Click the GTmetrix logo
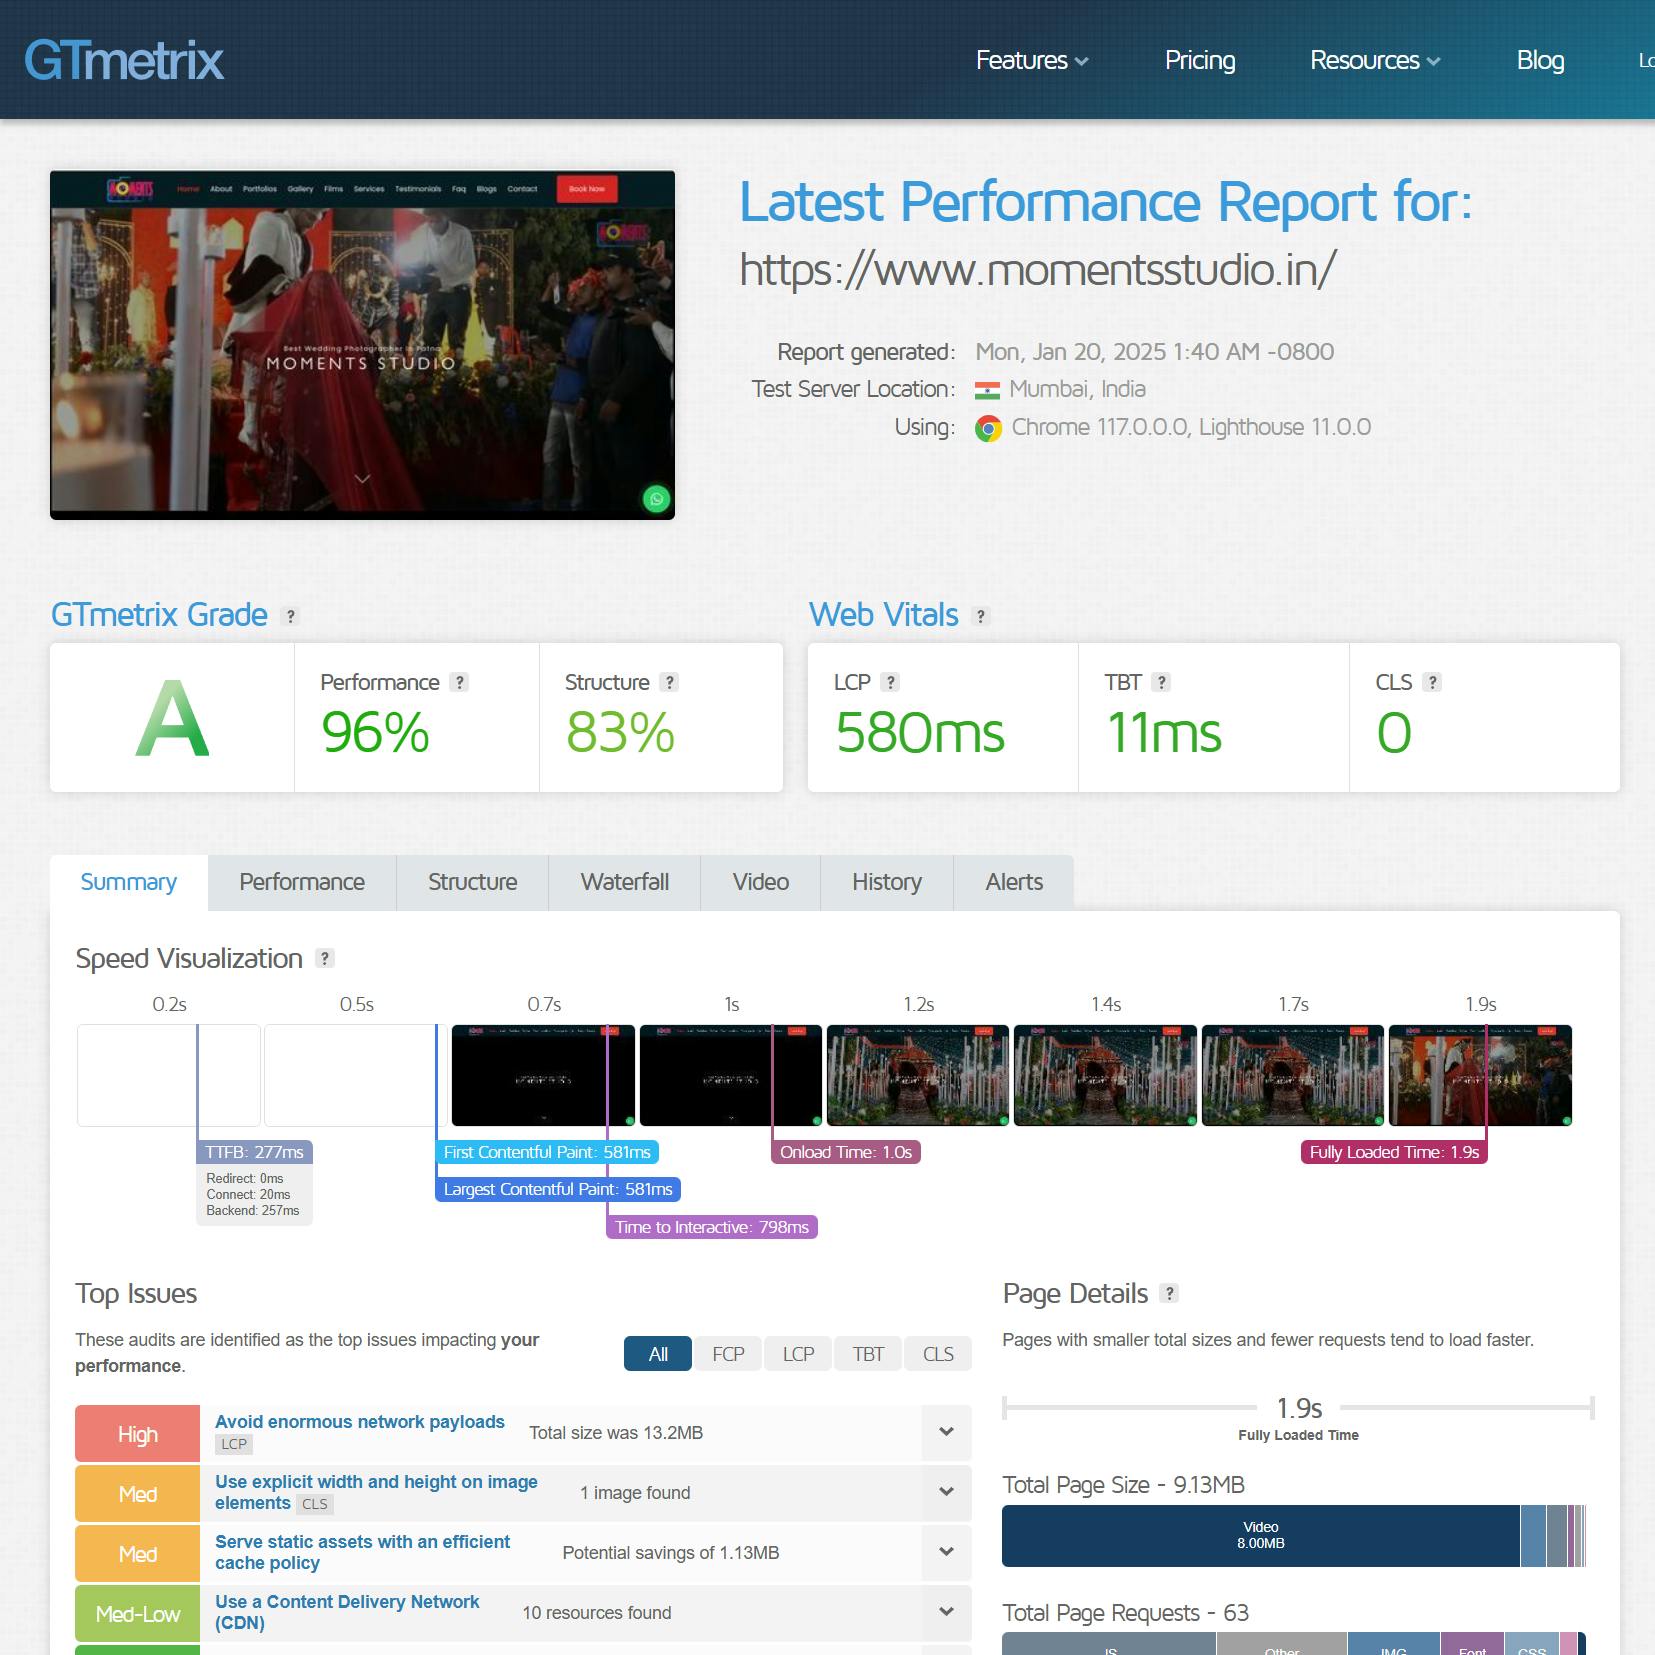 [x=124, y=60]
